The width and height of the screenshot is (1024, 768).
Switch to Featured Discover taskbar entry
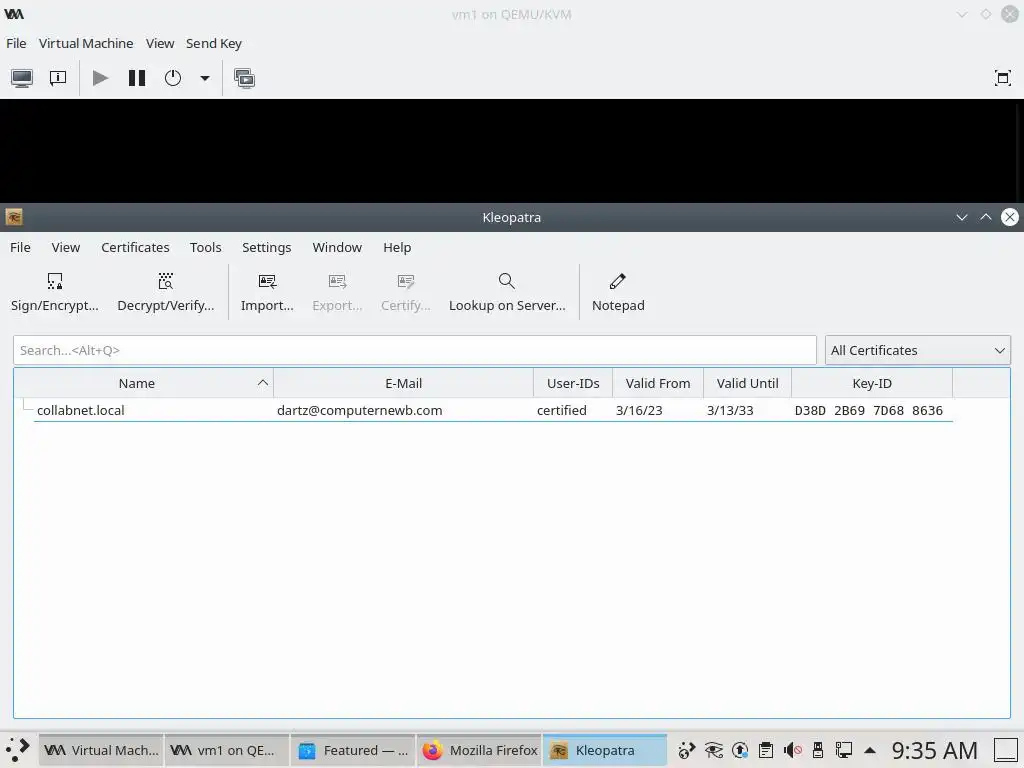pos(353,750)
